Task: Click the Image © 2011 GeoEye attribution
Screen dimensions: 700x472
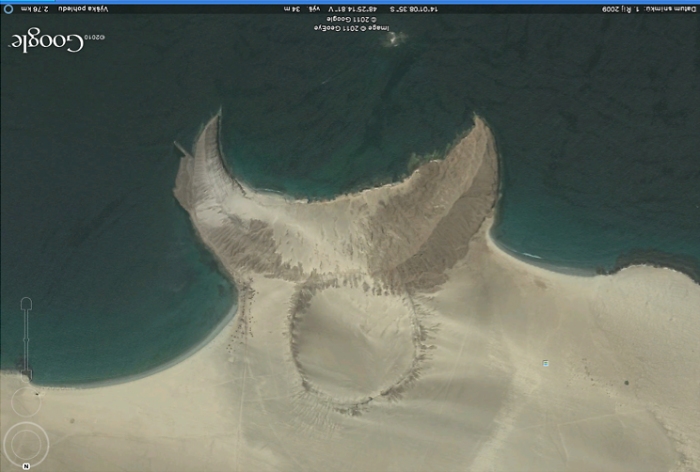Action: [351, 28]
